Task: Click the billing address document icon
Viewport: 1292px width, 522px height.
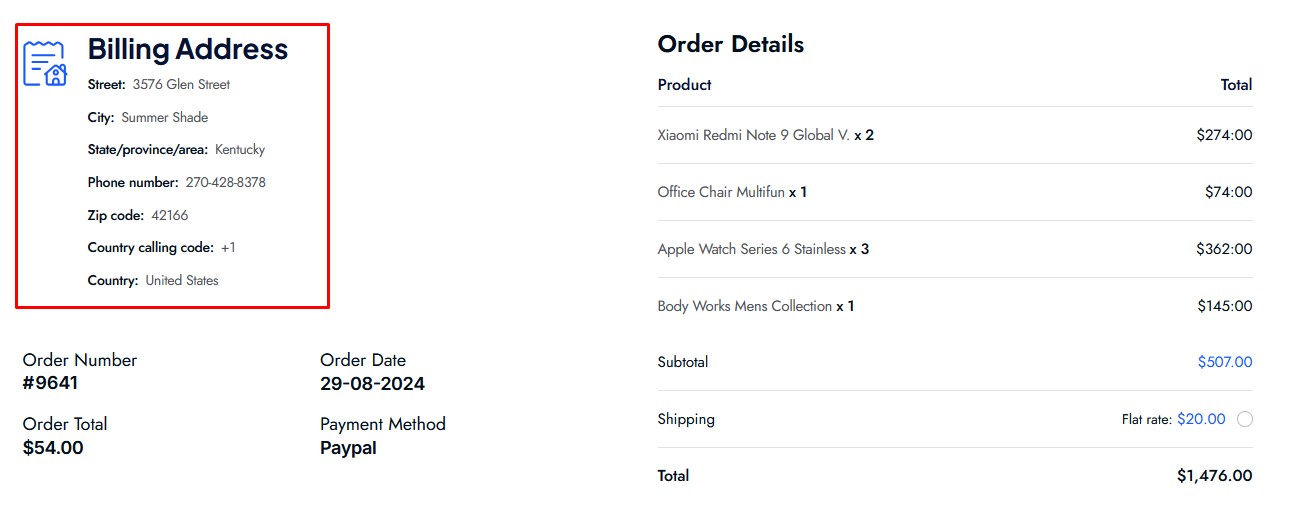Action: coord(45,64)
